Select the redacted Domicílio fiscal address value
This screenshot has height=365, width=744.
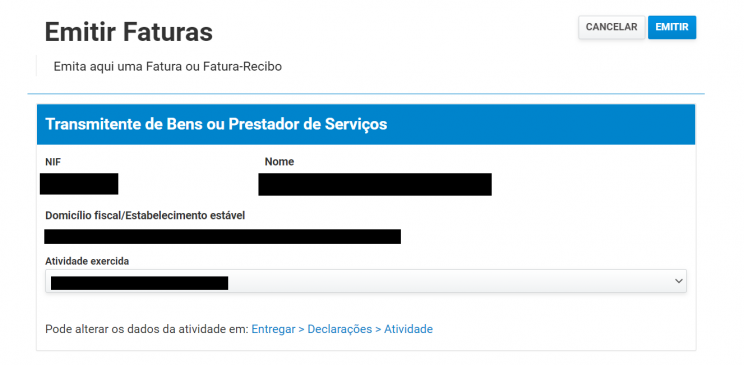[223, 236]
